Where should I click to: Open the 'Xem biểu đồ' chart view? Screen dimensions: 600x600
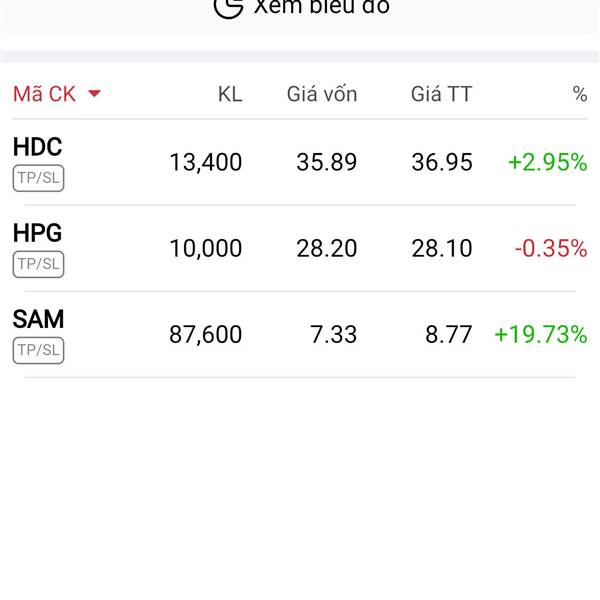[x=302, y=8]
